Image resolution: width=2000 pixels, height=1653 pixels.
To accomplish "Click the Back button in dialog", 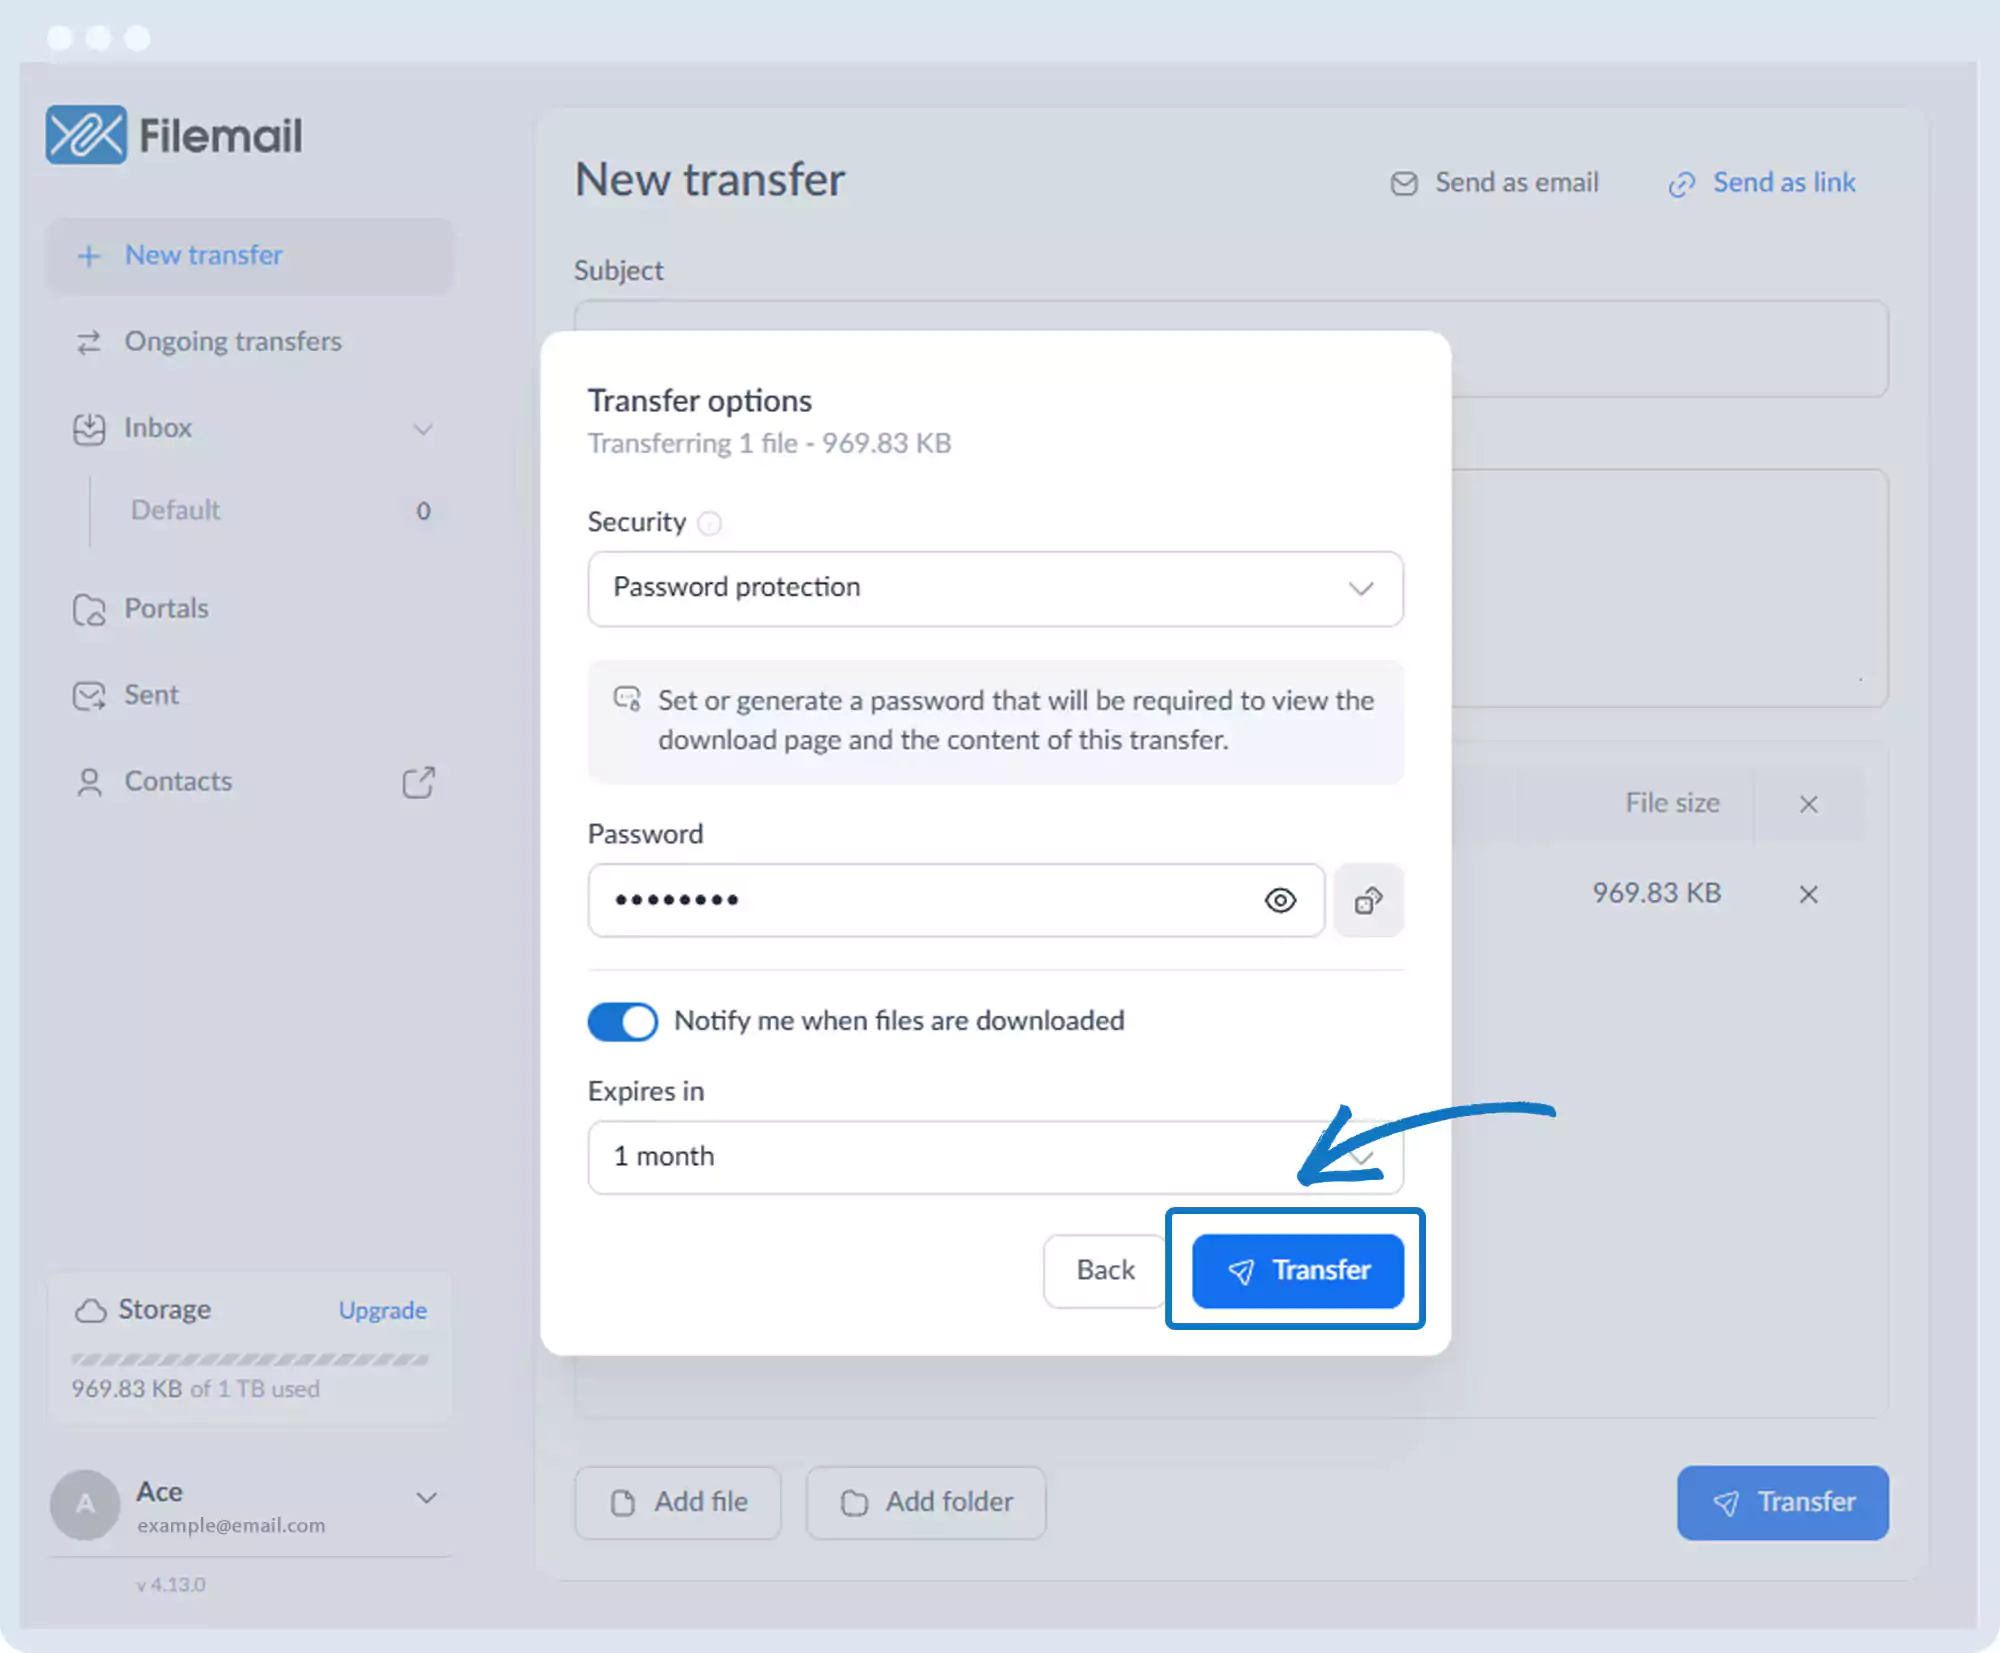I will [x=1105, y=1270].
